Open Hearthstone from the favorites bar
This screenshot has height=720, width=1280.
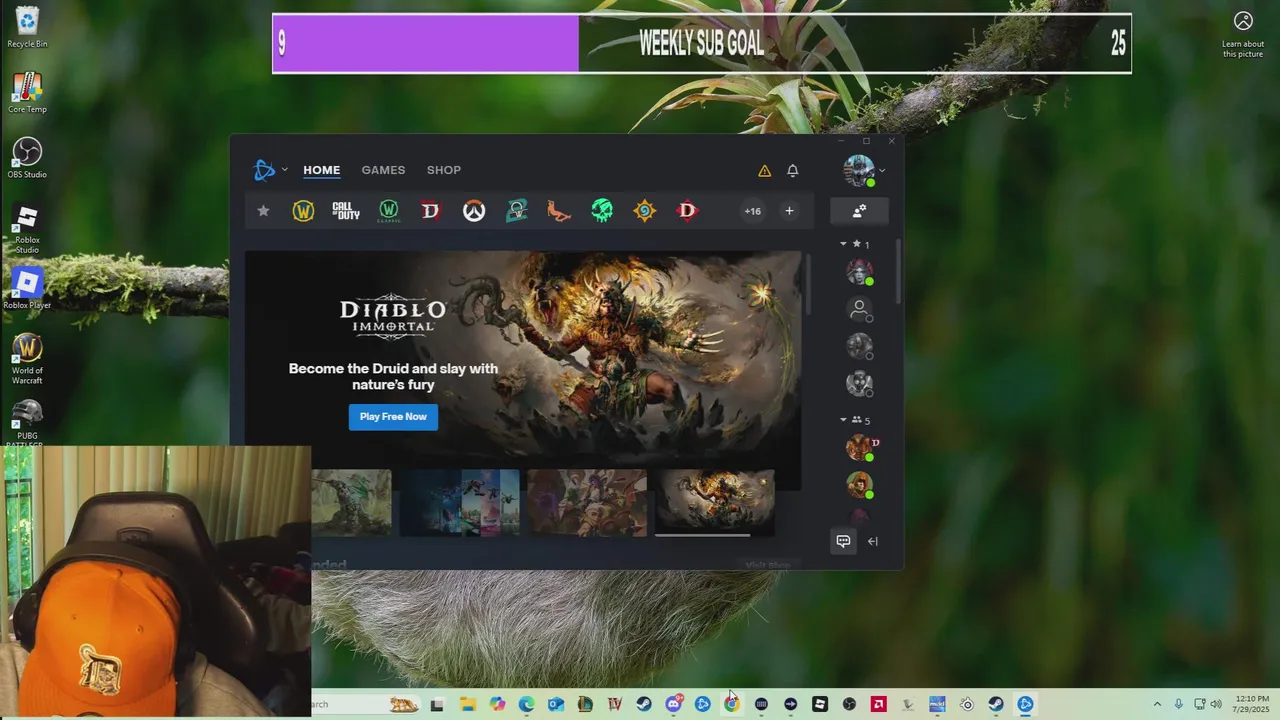(645, 211)
